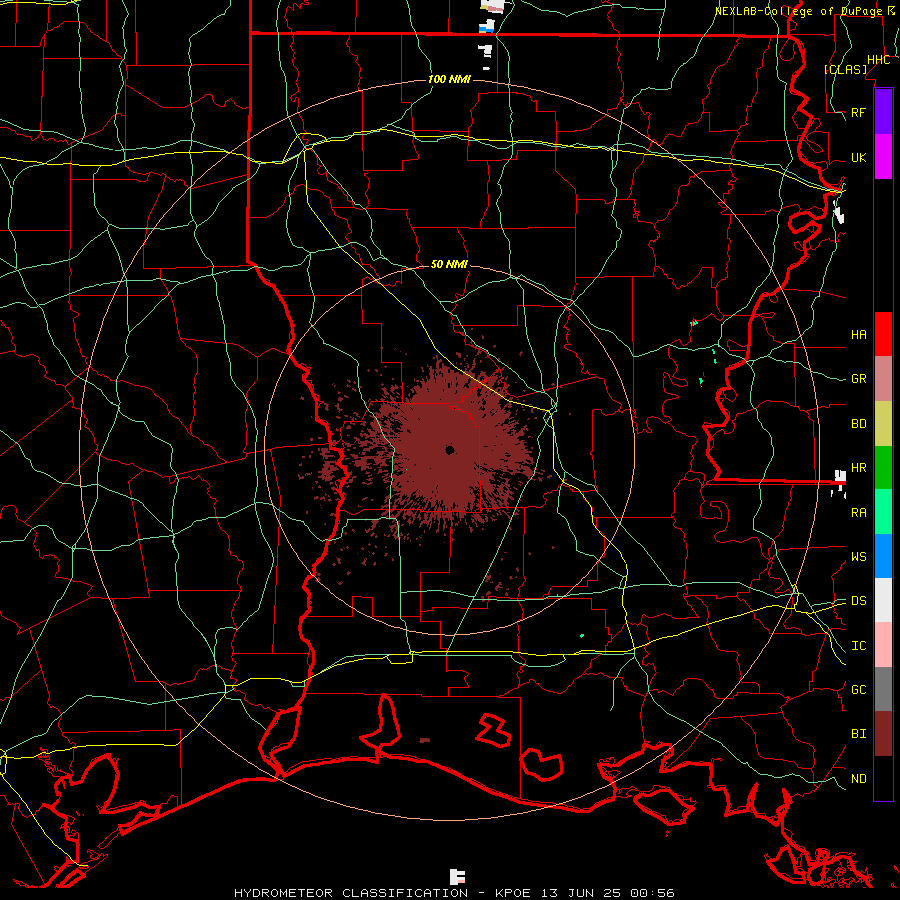The height and width of the screenshot is (900, 900).
Task: Click the [CLAS] legend heading
Action: [845, 69]
